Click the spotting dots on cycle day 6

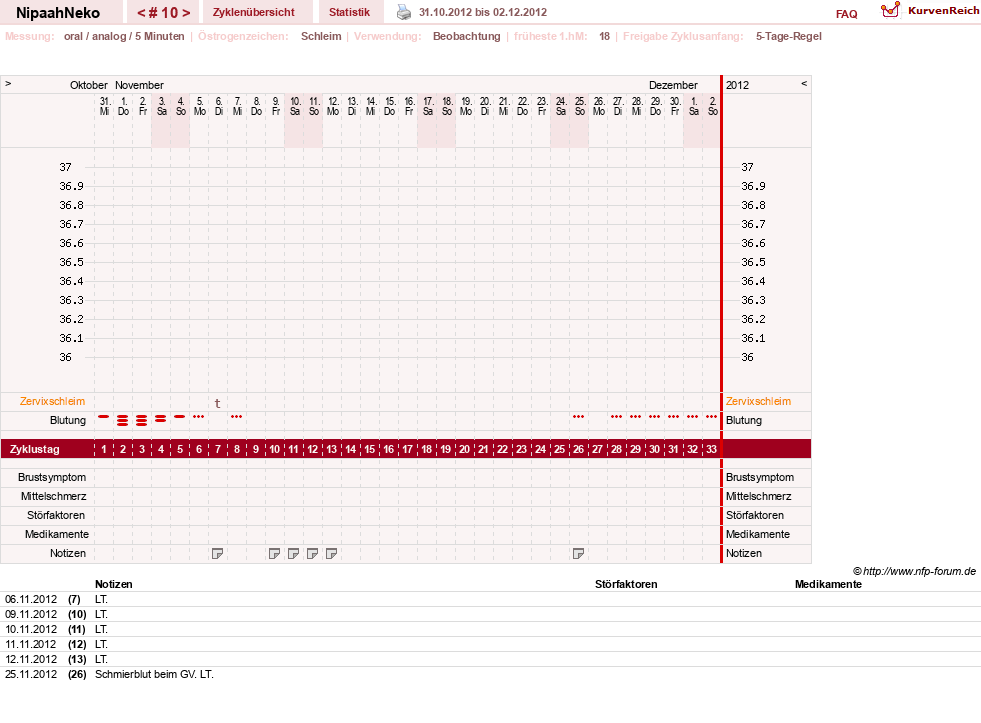198,417
